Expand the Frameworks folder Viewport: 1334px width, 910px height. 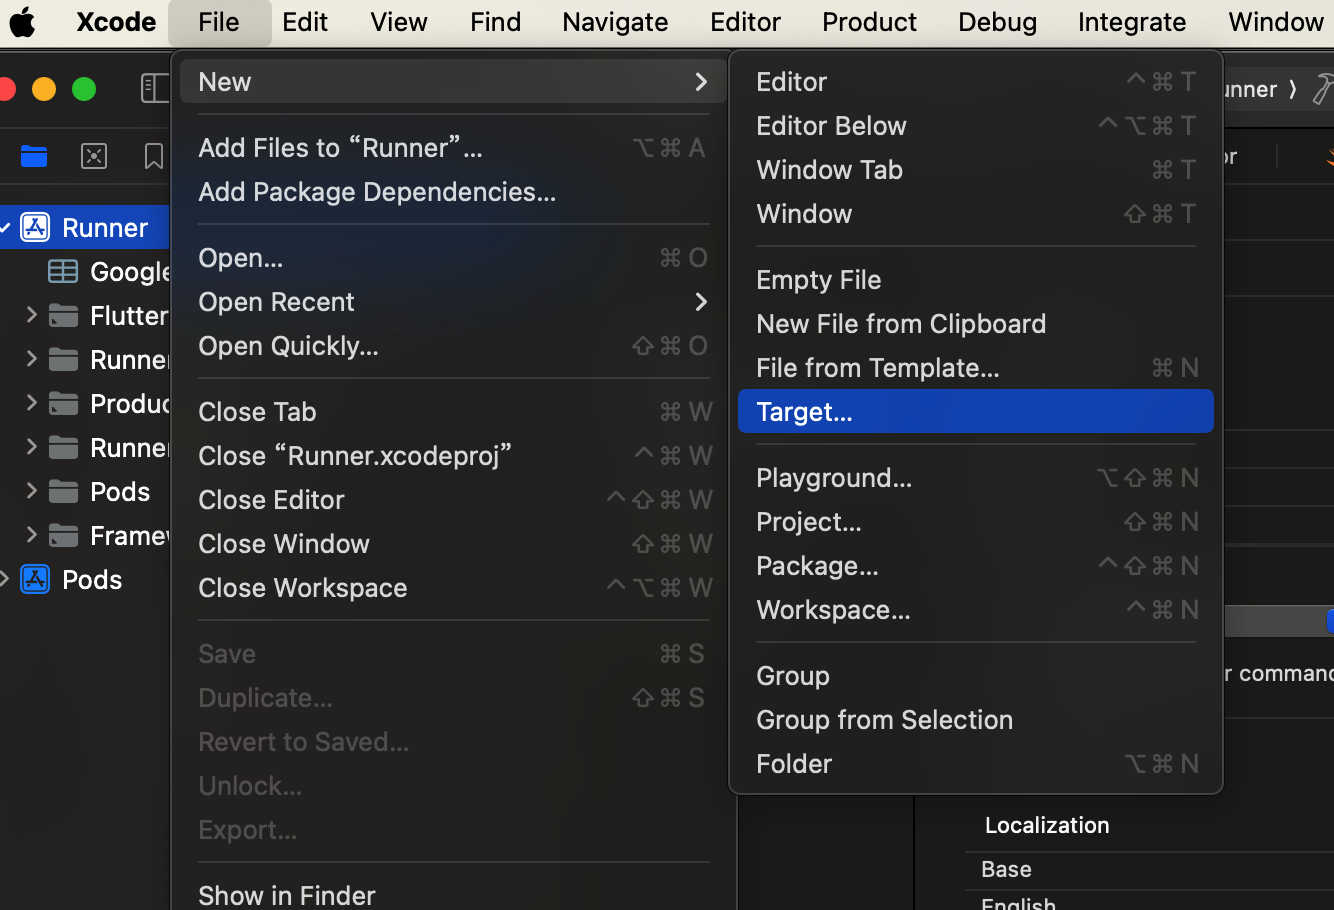[31, 535]
